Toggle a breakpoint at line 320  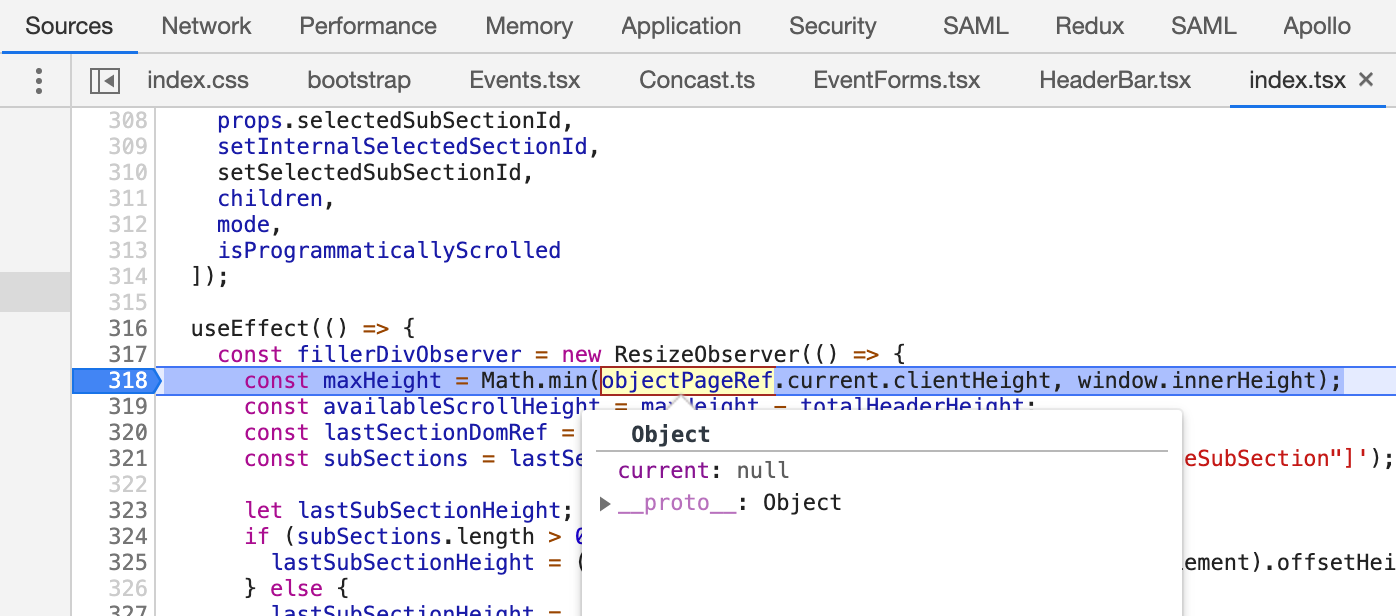coord(128,432)
